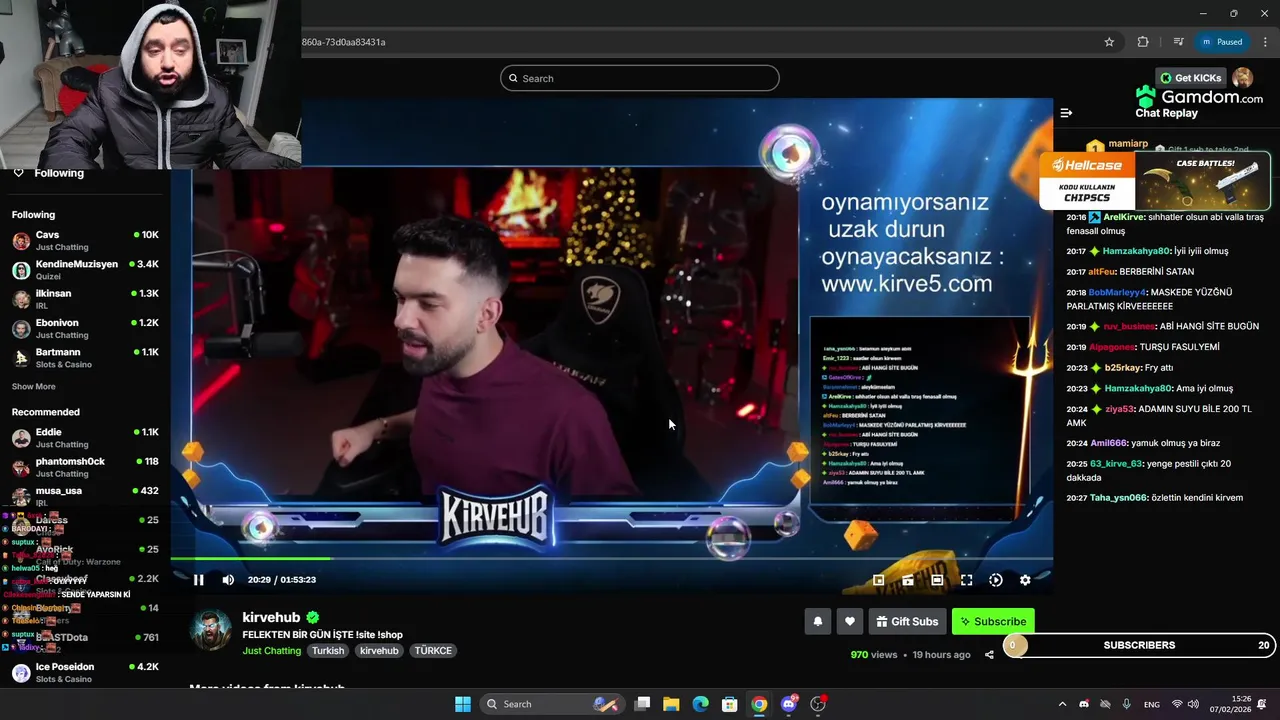Open Cavs channel in Following list
Image resolution: width=1280 pixels, height=720 pixels.
click(x=85, y=240)
